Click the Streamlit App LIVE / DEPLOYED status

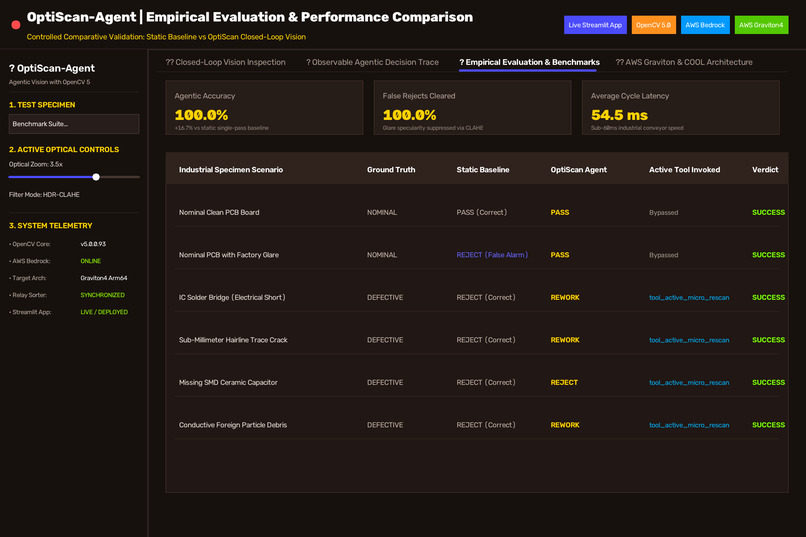click(x=104, y=312)
